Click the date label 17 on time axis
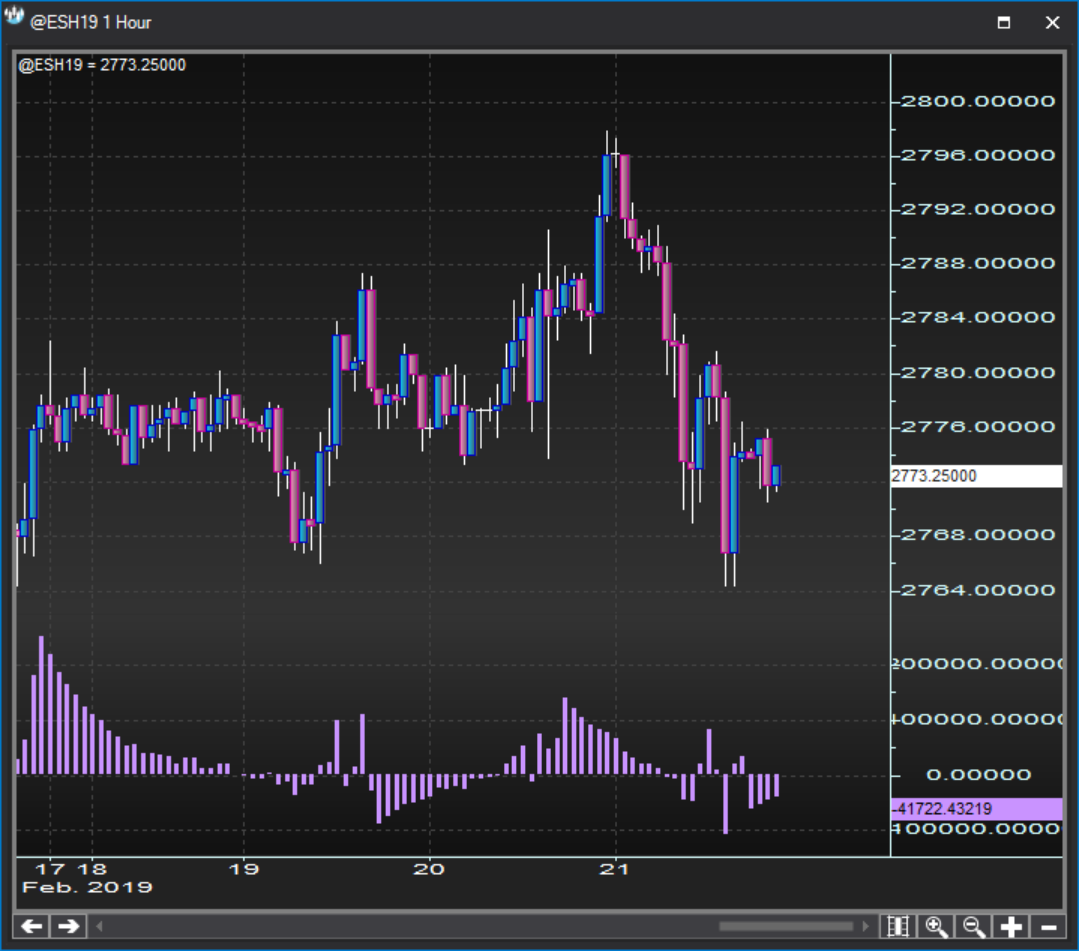The image size is (1079, 951). click(50, 869)
